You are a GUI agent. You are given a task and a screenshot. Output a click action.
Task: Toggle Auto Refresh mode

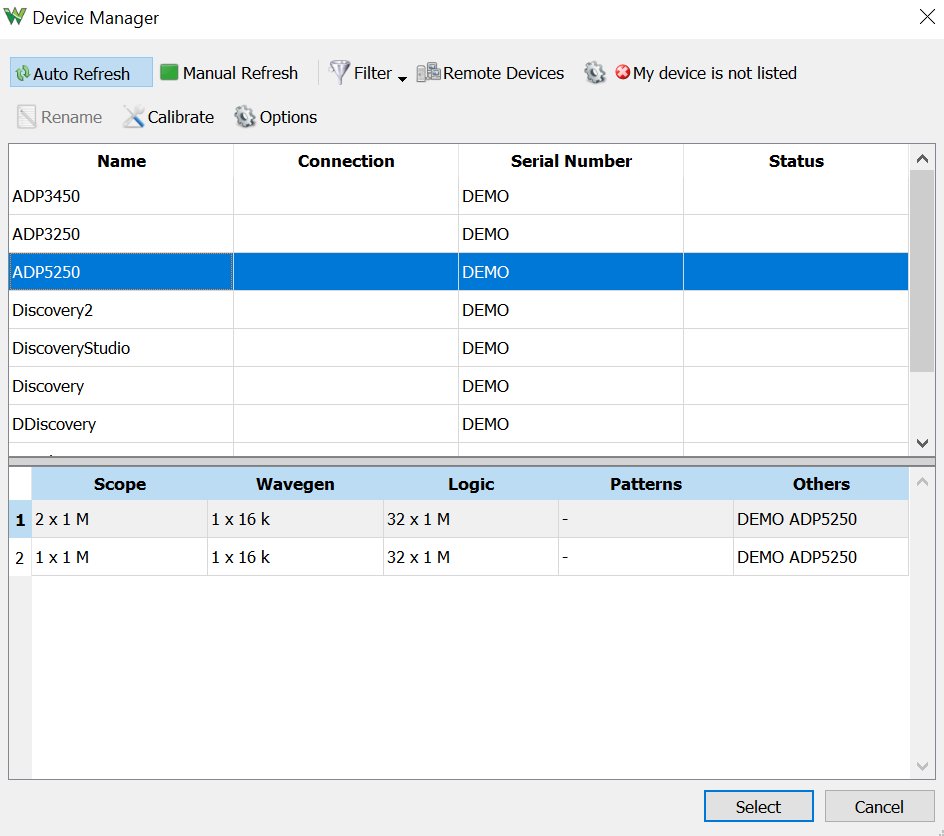(81, 73)
